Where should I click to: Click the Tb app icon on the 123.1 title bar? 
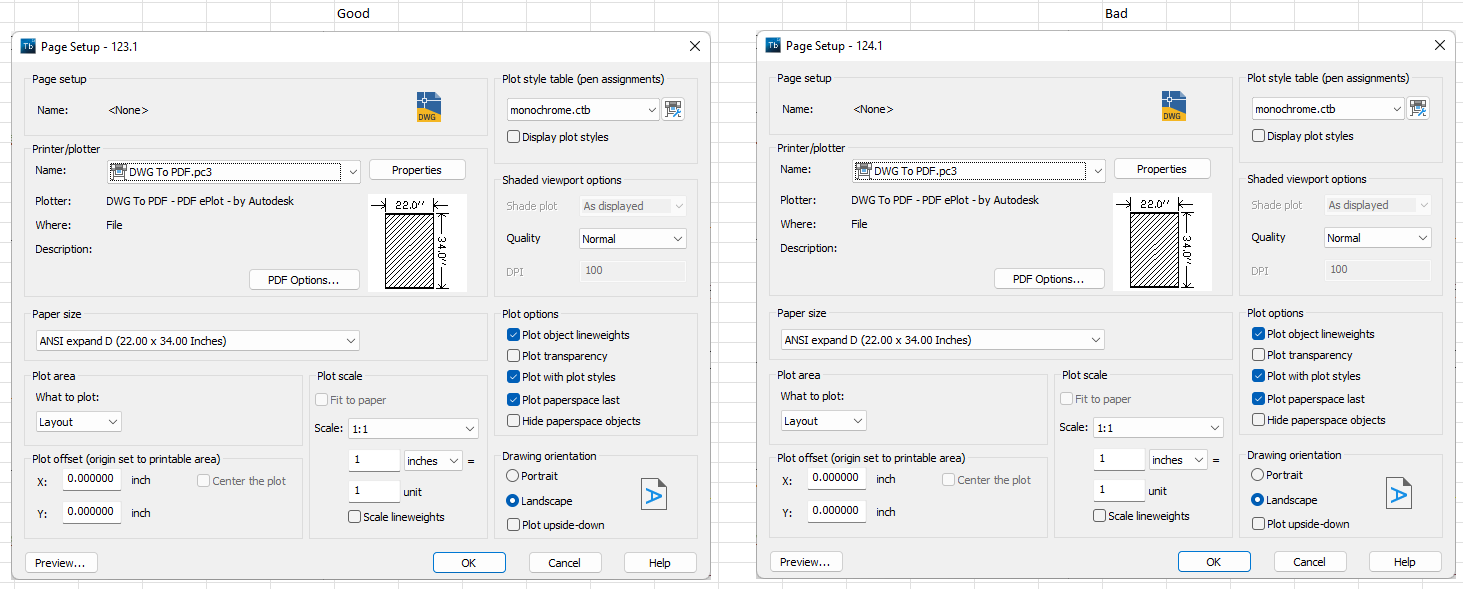point(27,46)
